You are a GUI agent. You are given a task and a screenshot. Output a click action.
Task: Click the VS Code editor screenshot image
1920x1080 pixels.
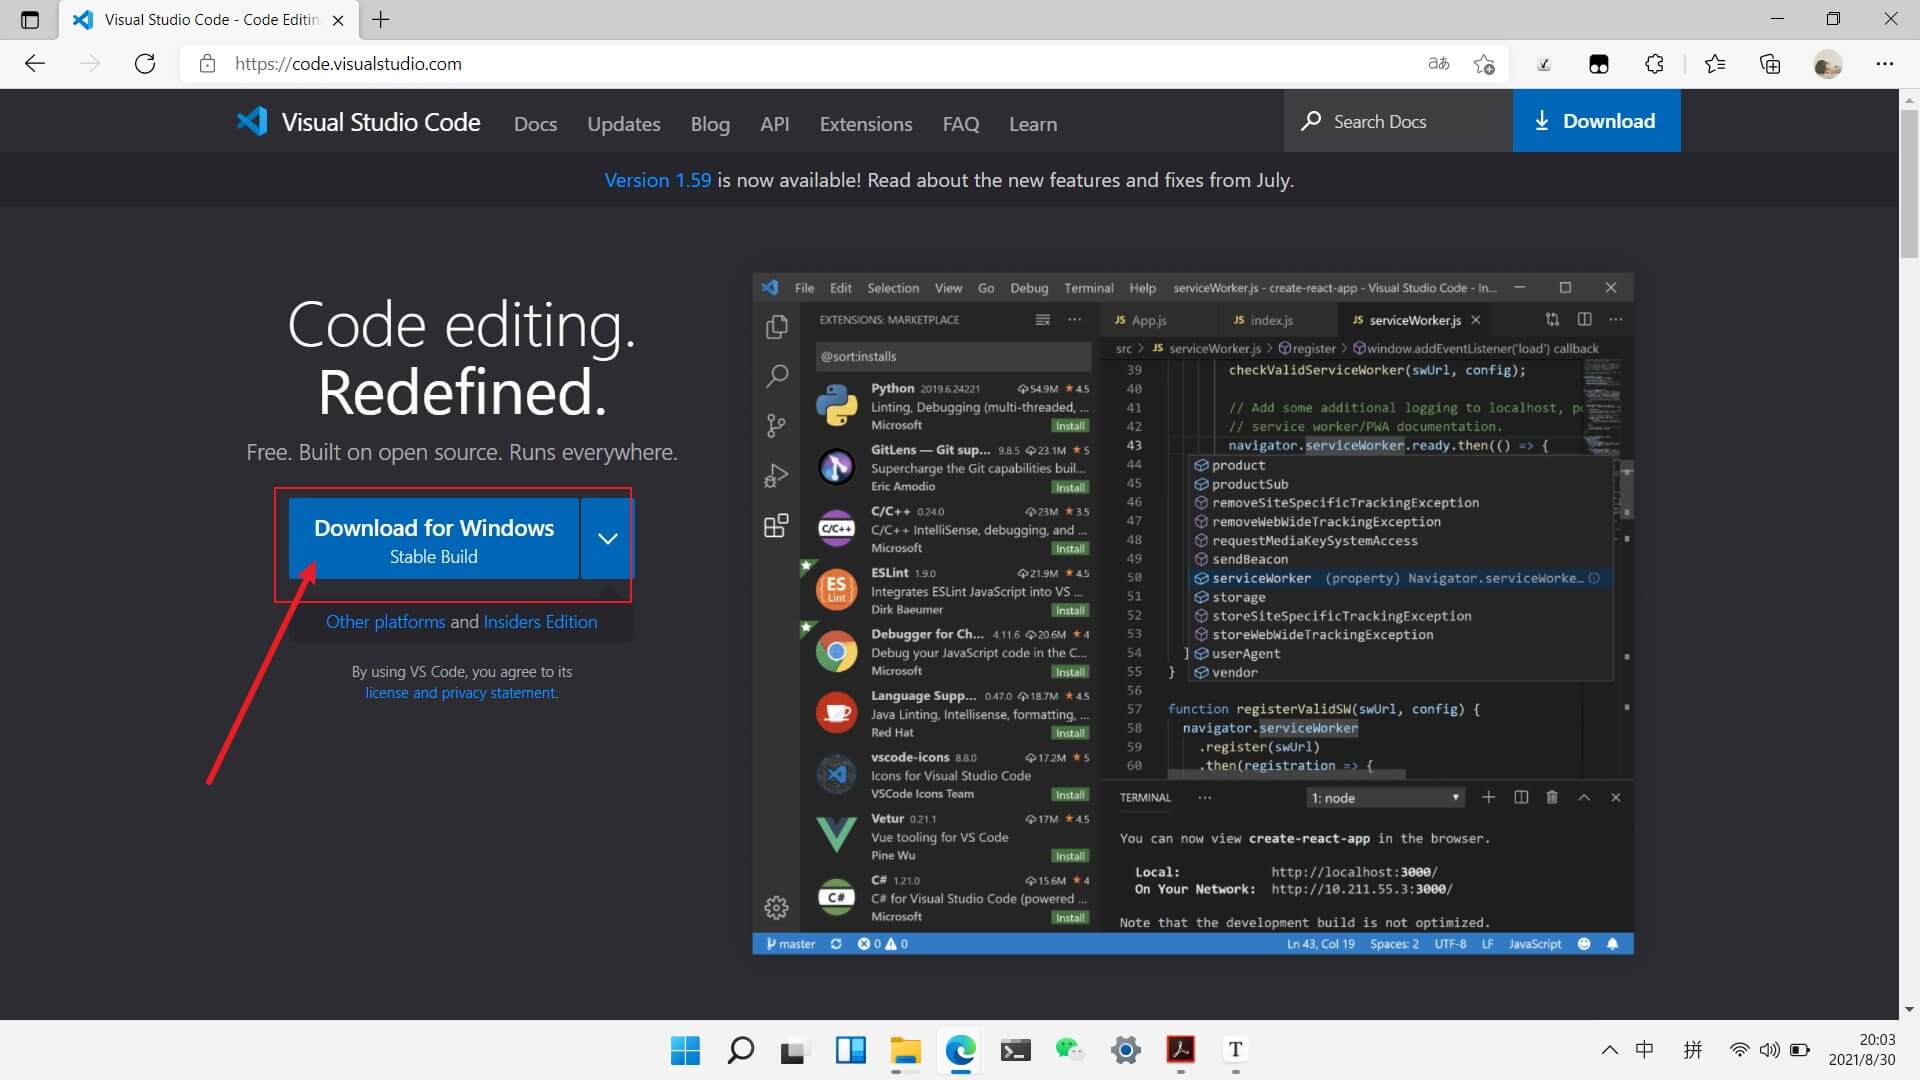tap(1192, 613)
